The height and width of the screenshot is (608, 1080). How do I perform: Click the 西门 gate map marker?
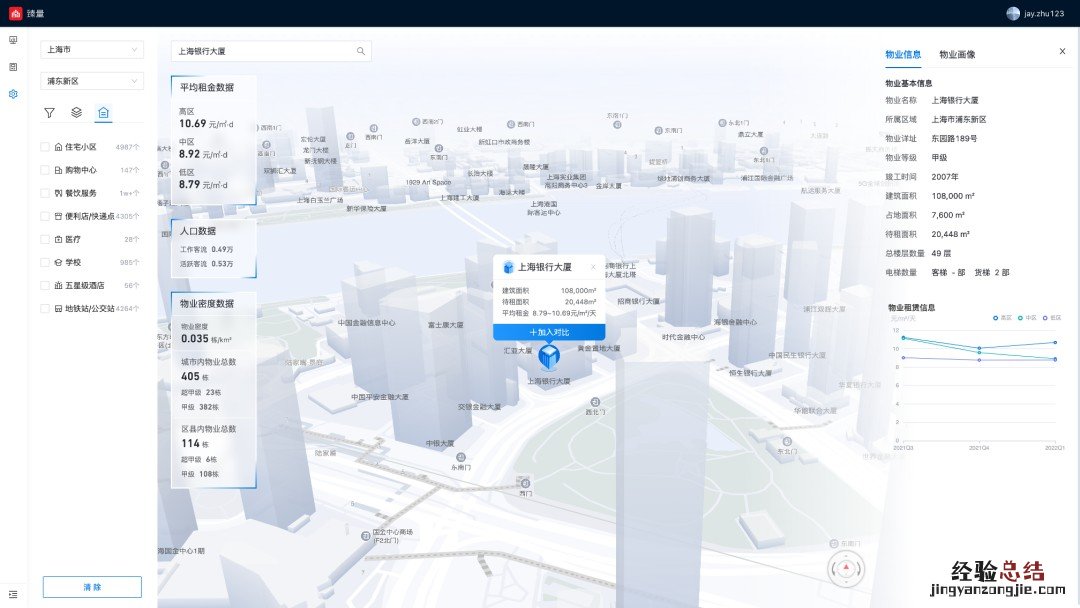(525, 483)
